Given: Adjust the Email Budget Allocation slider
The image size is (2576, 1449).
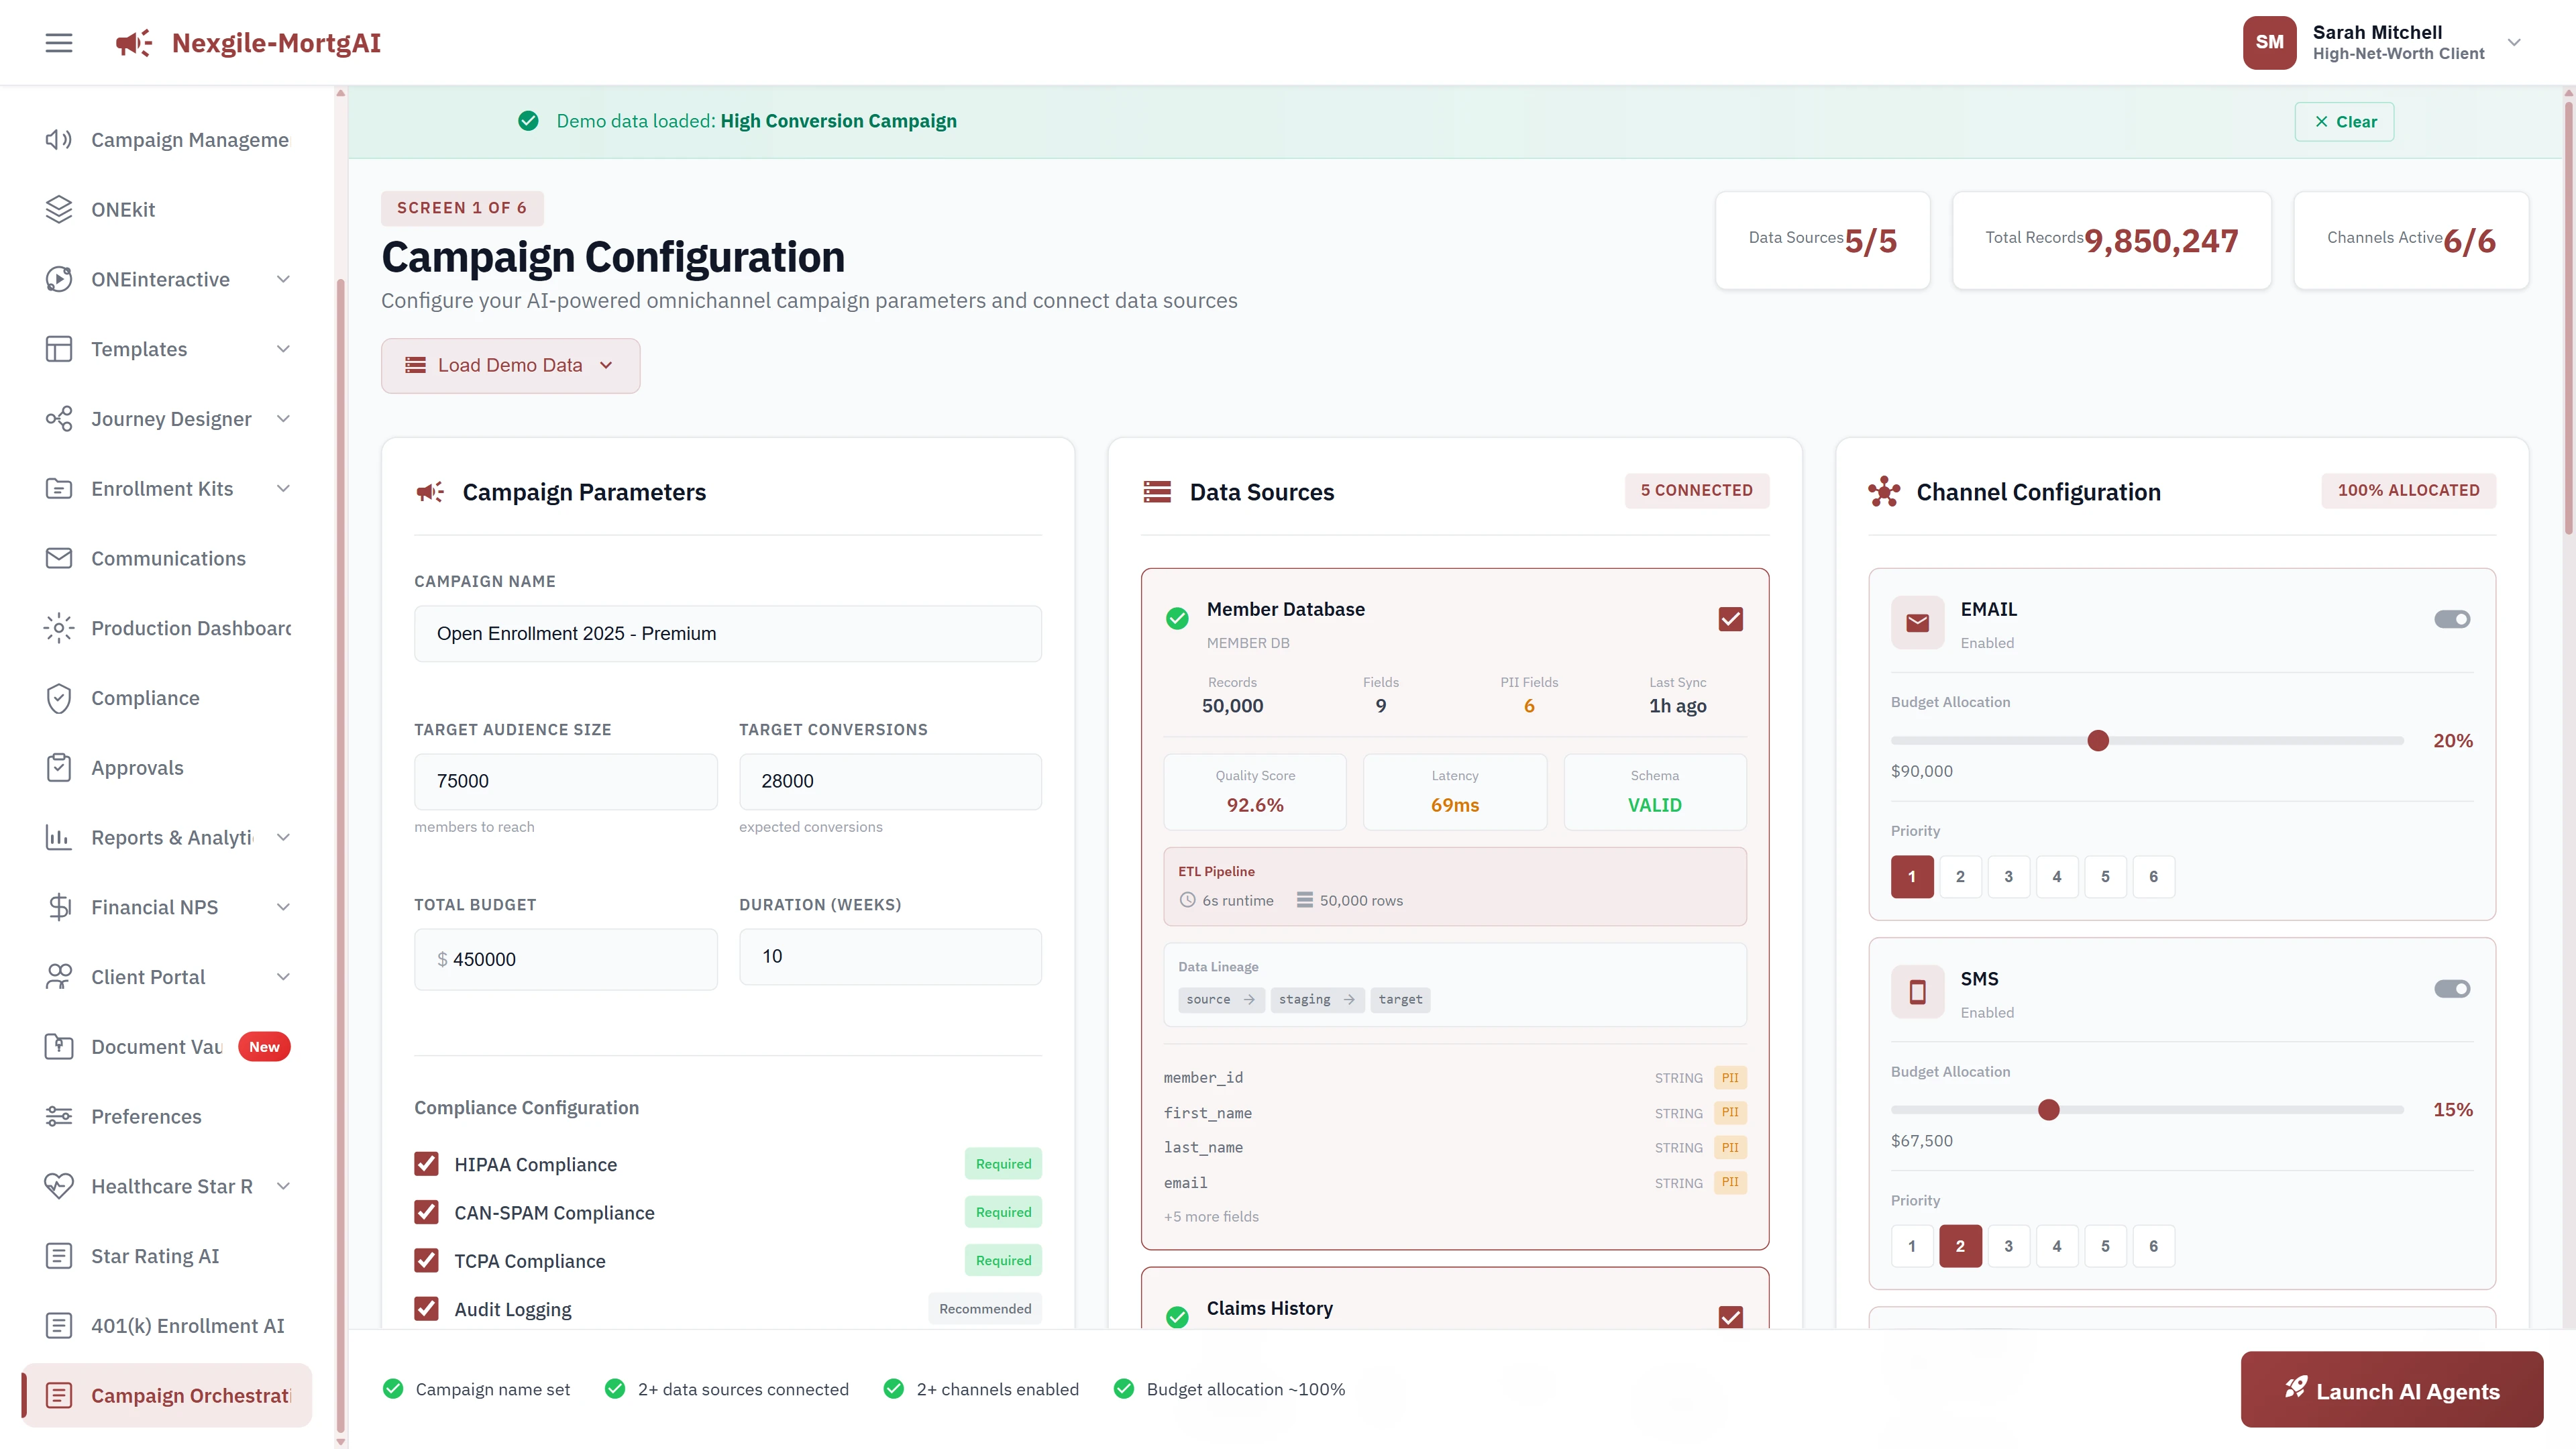Looking at the screenshot, I should tap(2097, 740).
